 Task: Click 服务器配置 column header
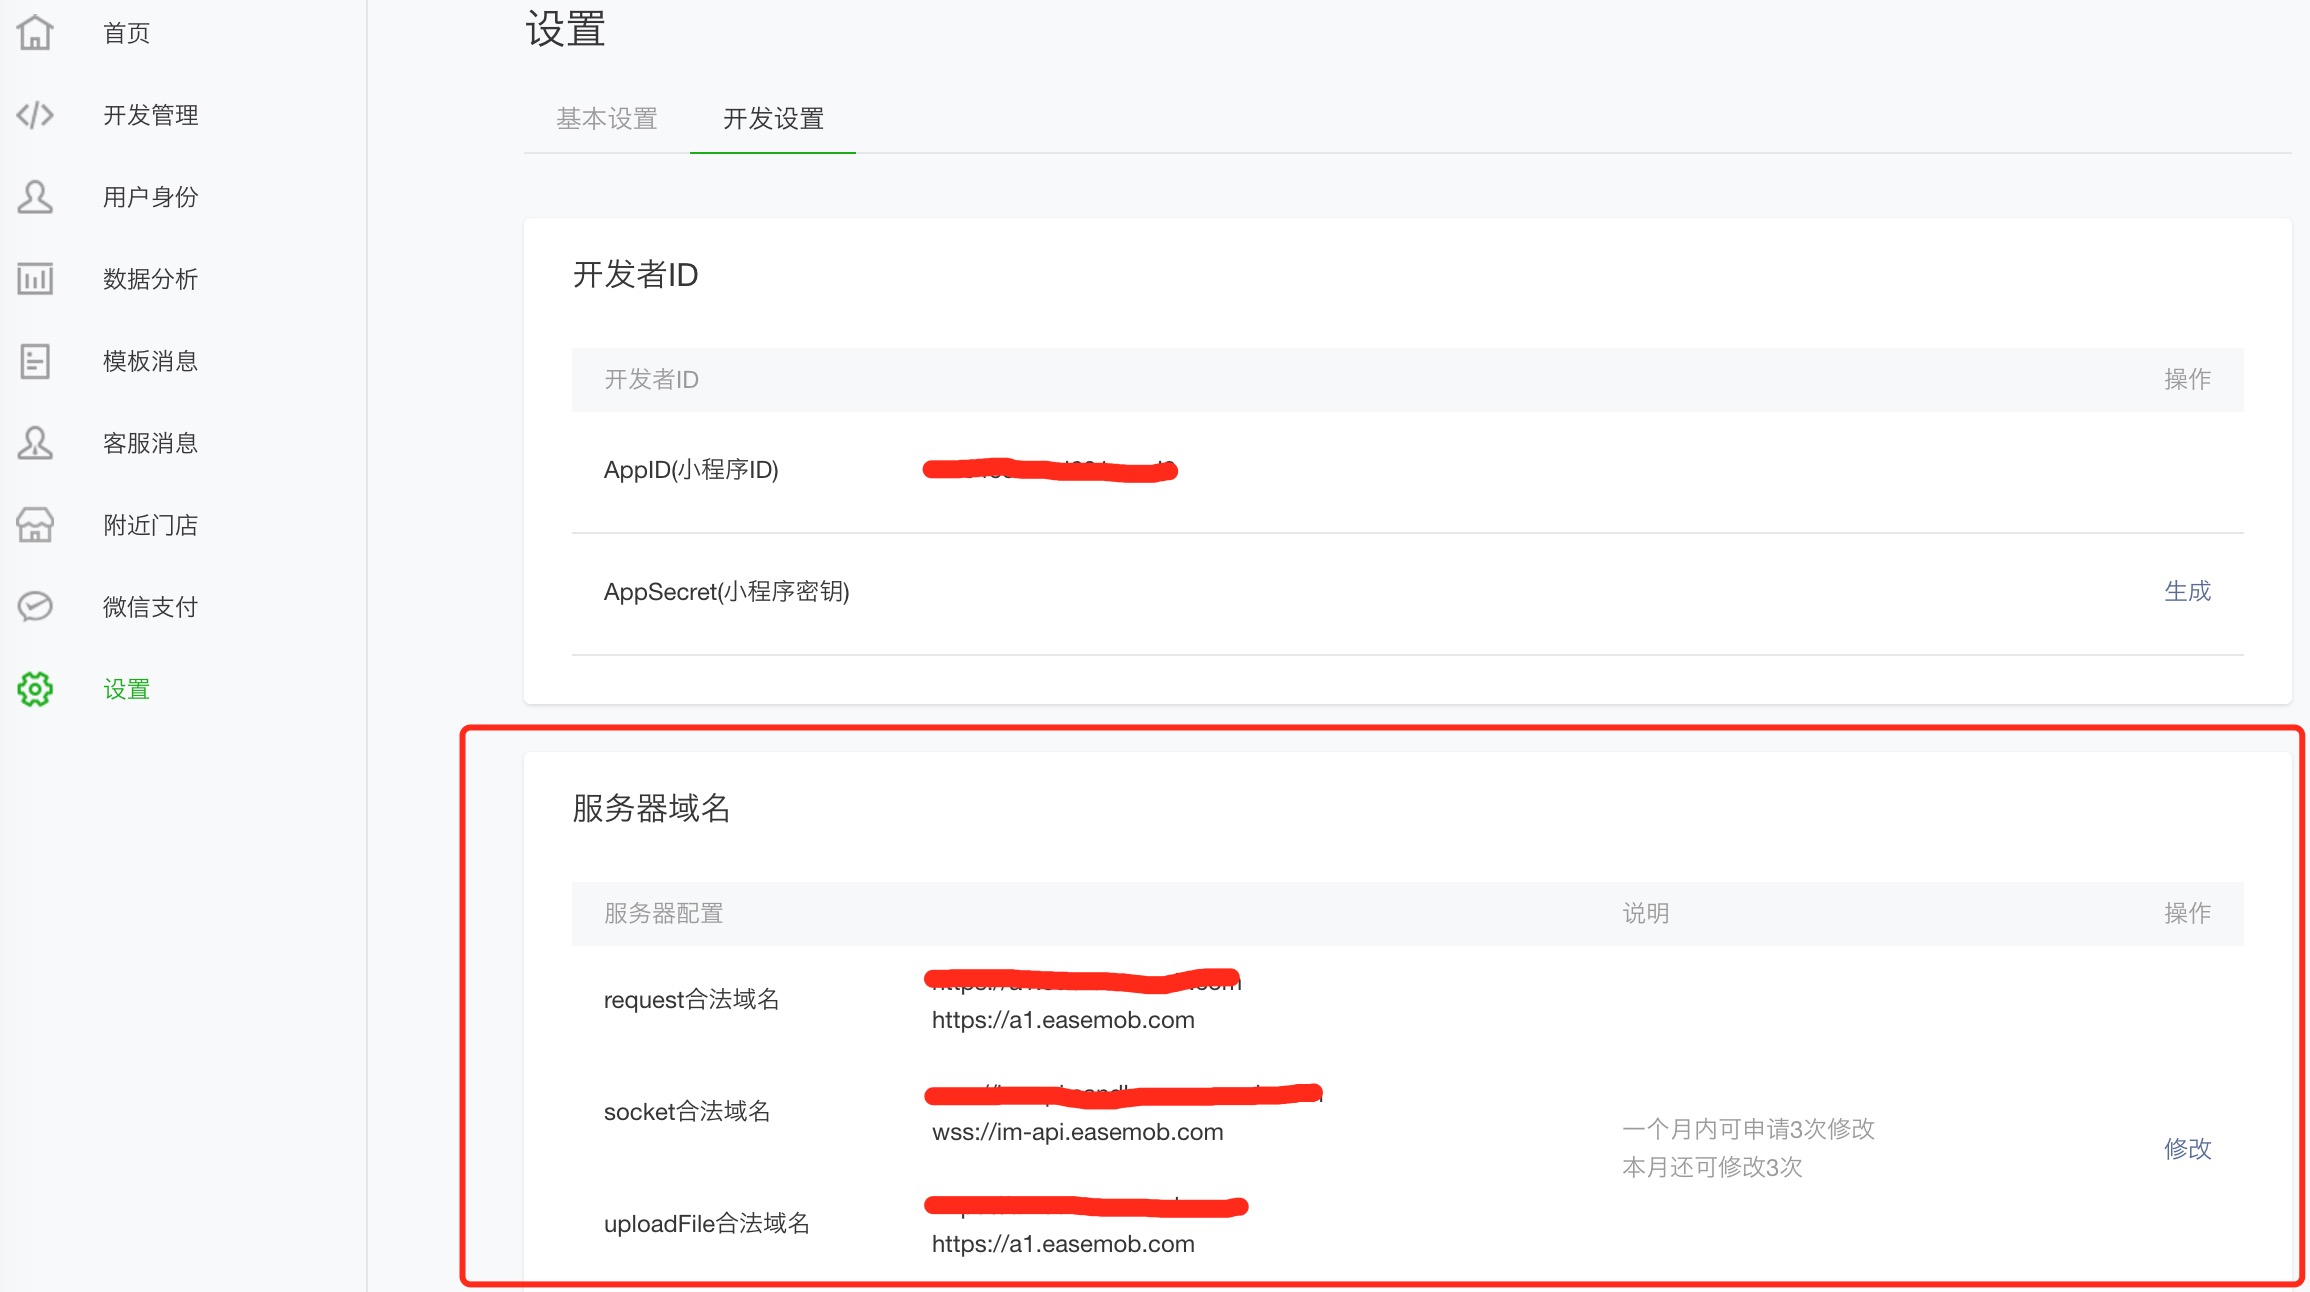pyautogui.click(x=663, y=913)
